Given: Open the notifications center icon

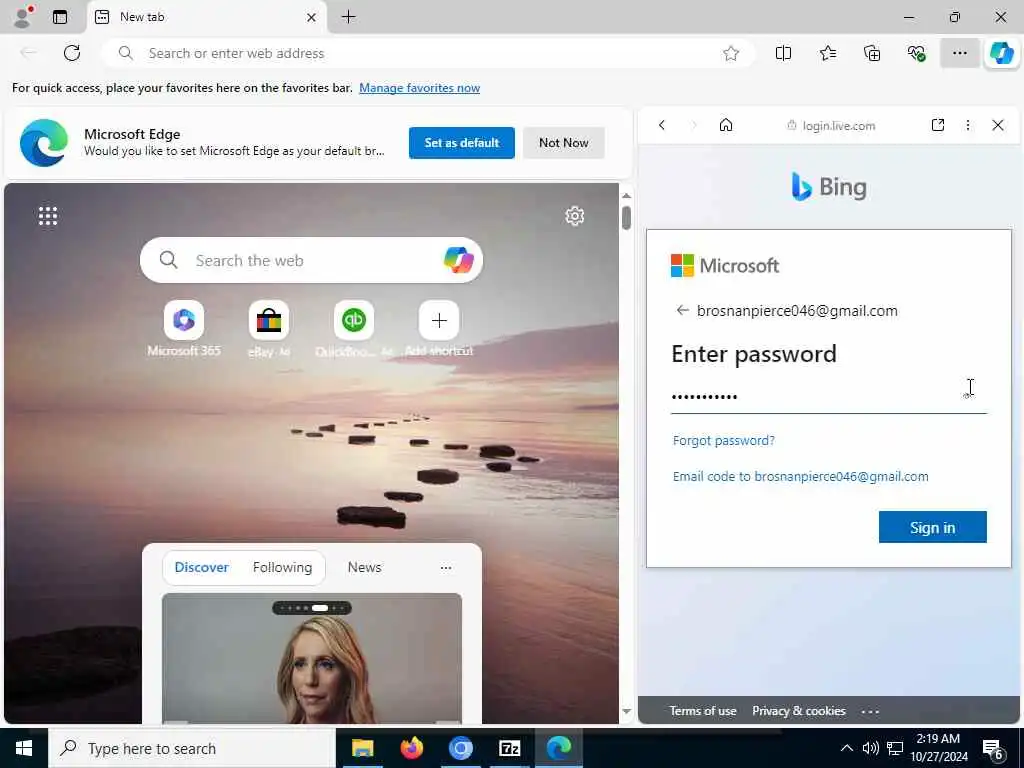Looking at the screenshot, I should (x=993, y=750).
